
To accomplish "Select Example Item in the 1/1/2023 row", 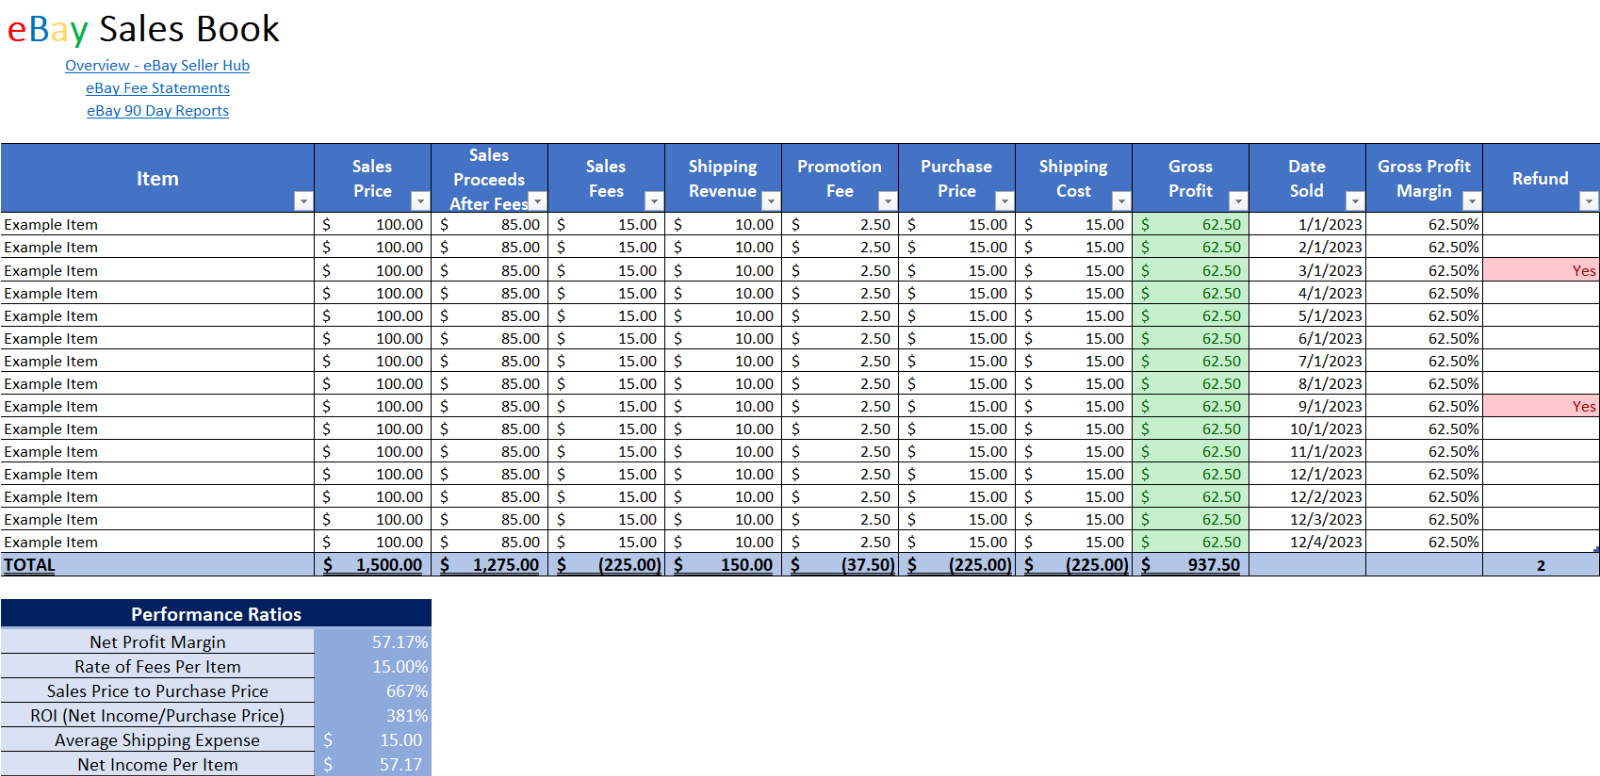I will coord(157,225).
